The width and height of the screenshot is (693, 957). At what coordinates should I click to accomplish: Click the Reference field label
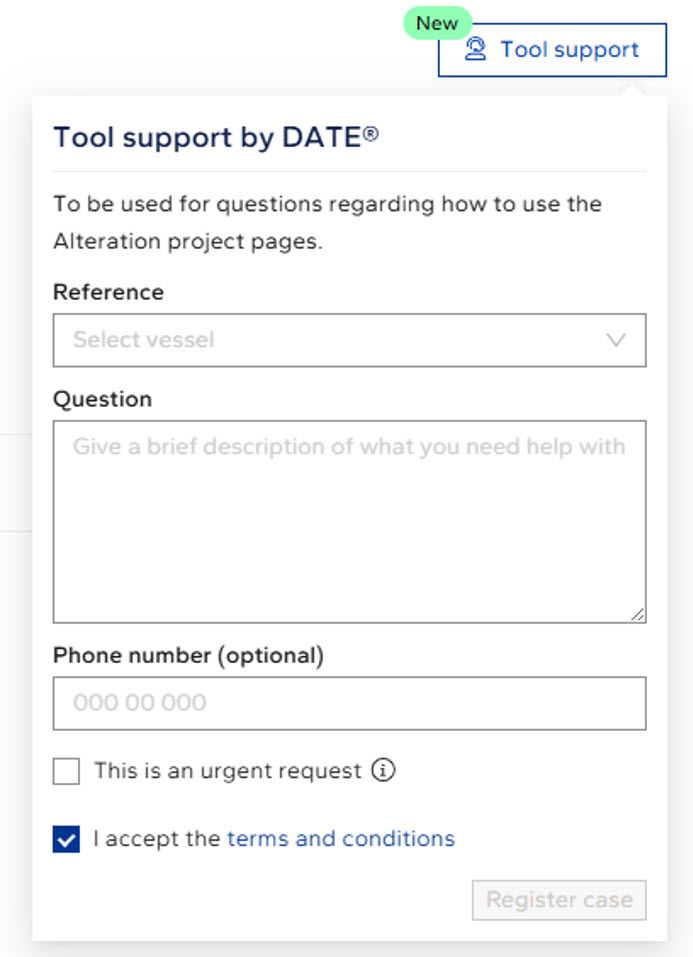tap(108, 292)
